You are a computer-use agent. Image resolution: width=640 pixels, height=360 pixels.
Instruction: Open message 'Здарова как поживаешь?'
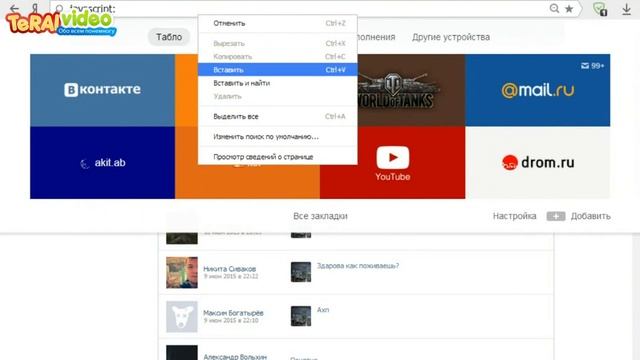358,266
